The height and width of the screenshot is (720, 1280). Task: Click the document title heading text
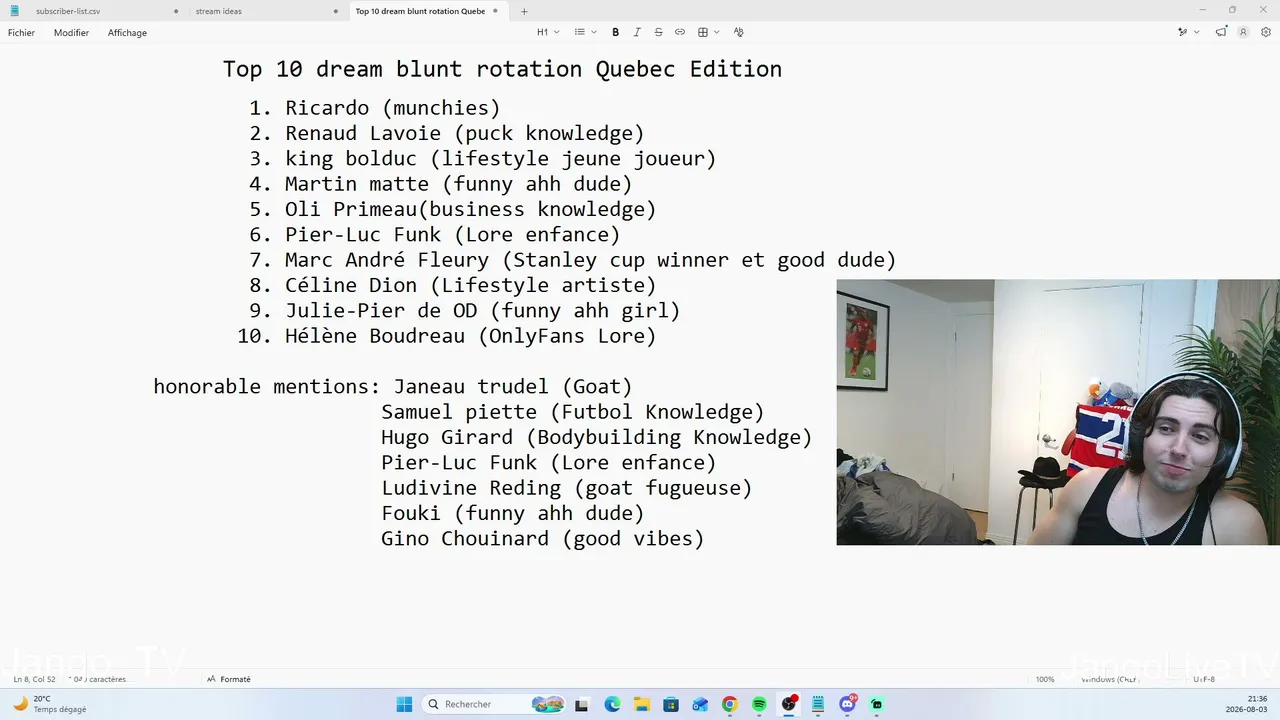(x=502, y=69)
